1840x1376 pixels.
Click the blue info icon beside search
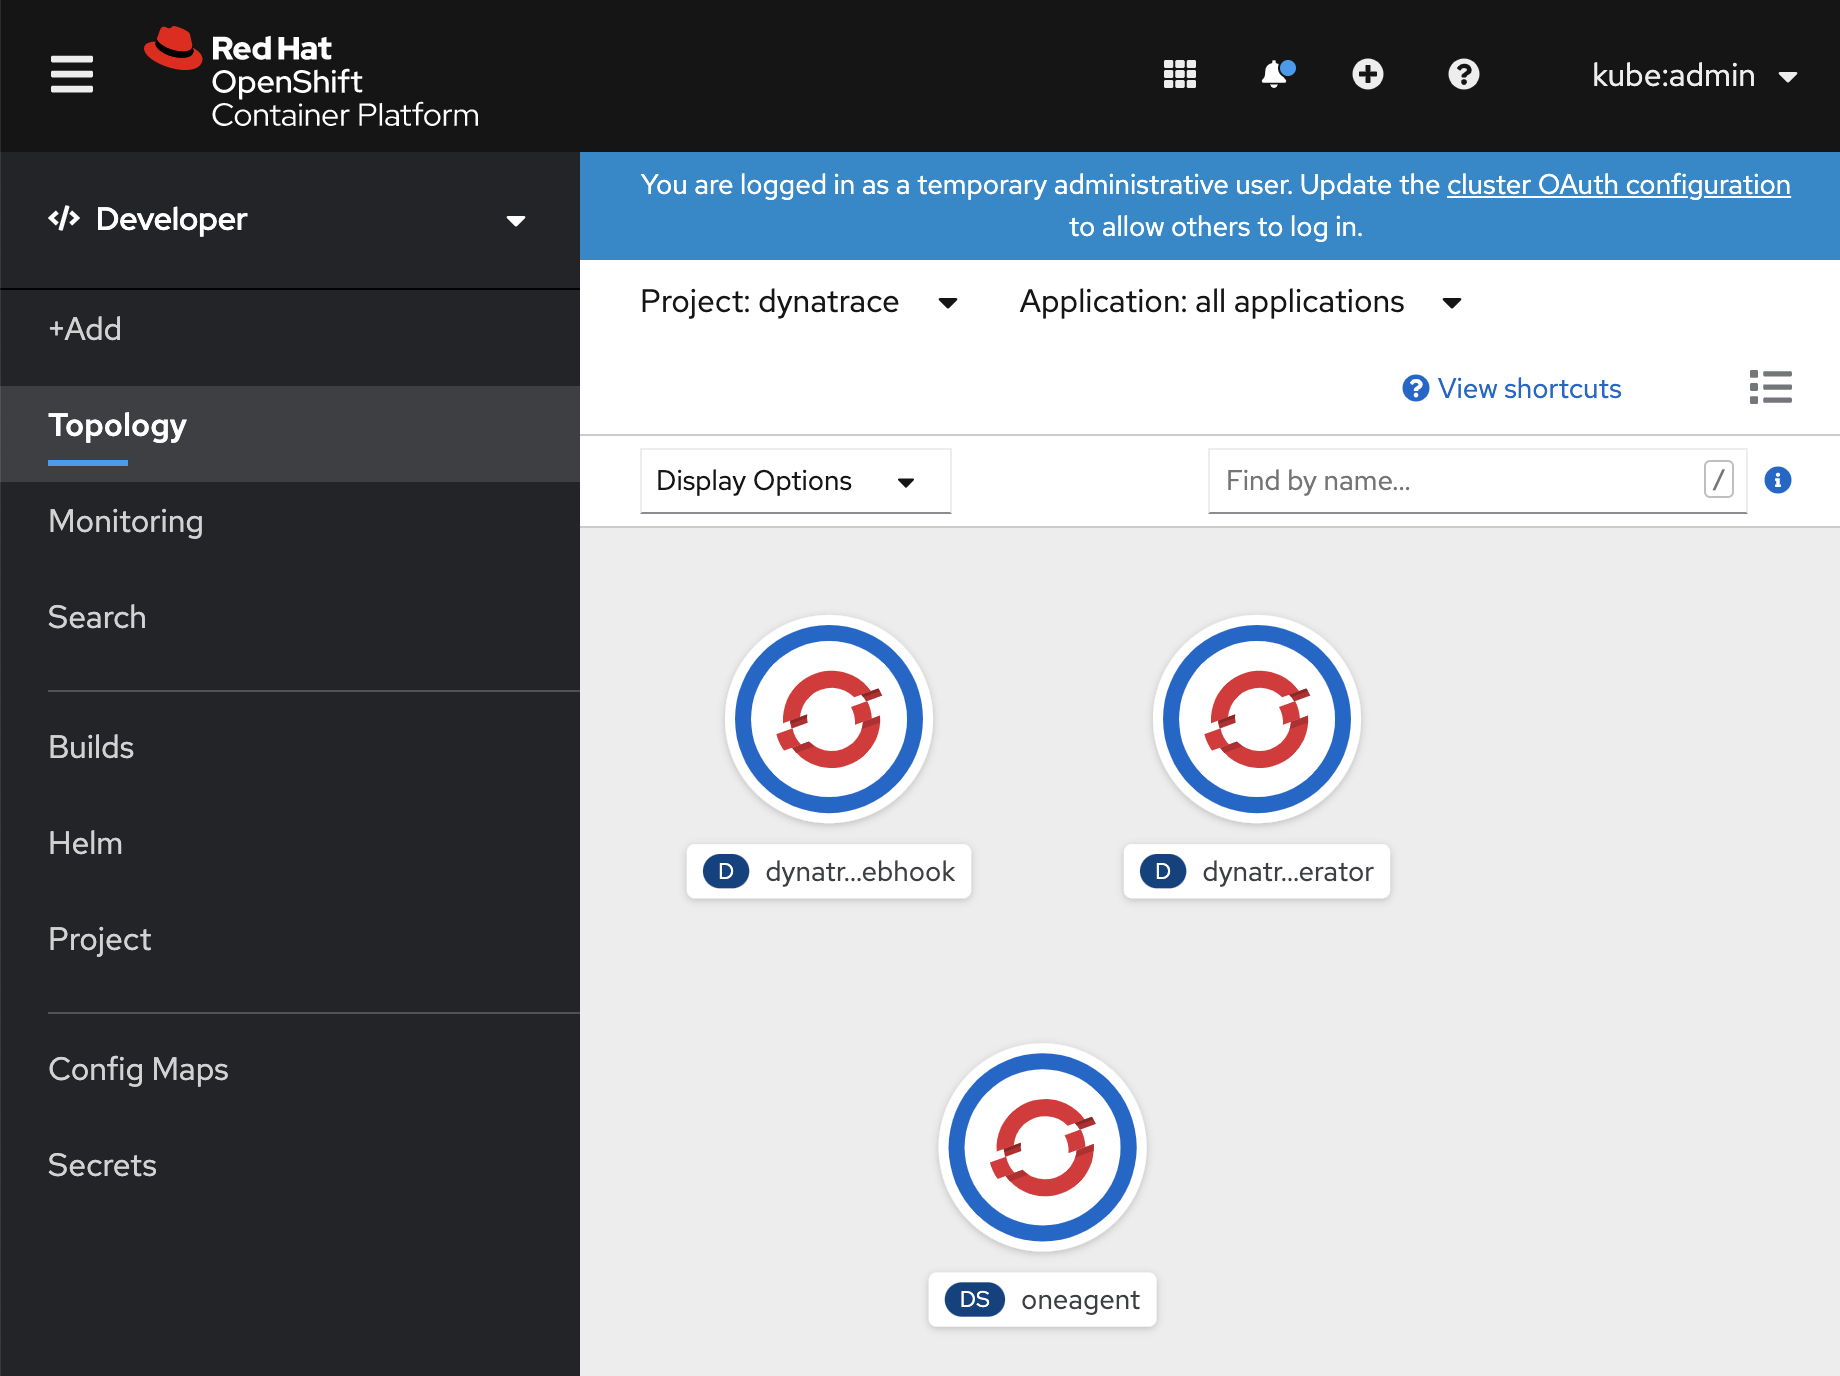tap(1778, 480)
